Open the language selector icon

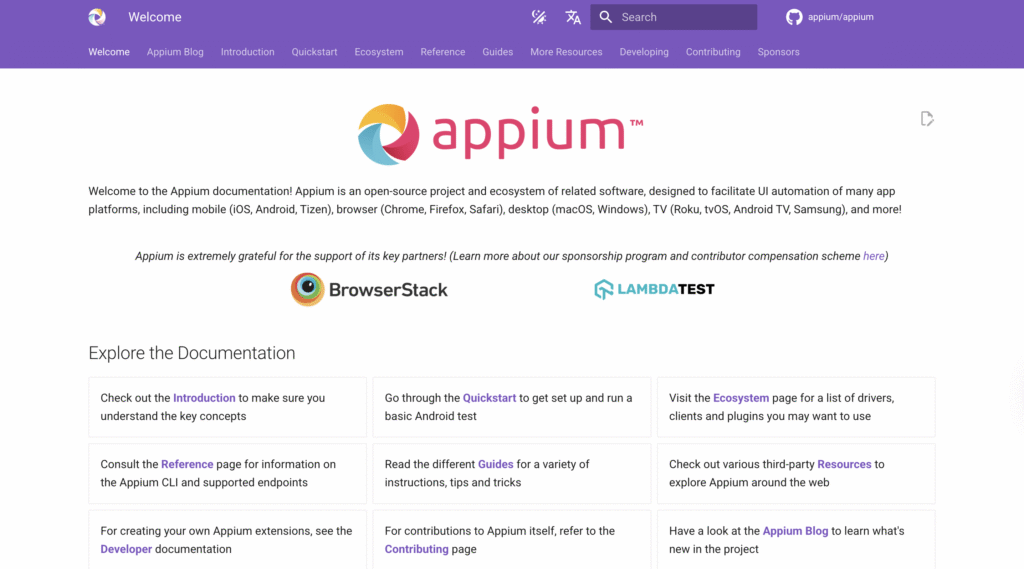point(573,17)
